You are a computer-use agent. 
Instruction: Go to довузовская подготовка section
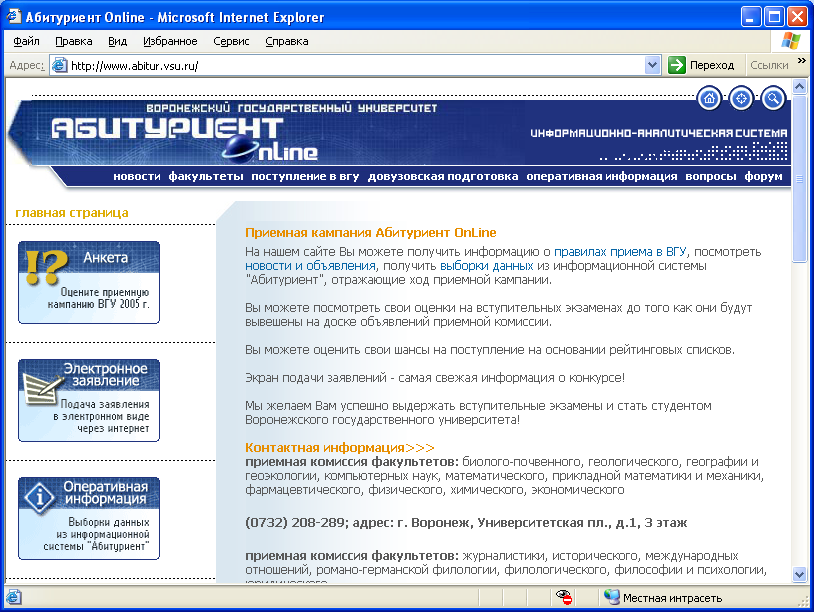[443, 176]
